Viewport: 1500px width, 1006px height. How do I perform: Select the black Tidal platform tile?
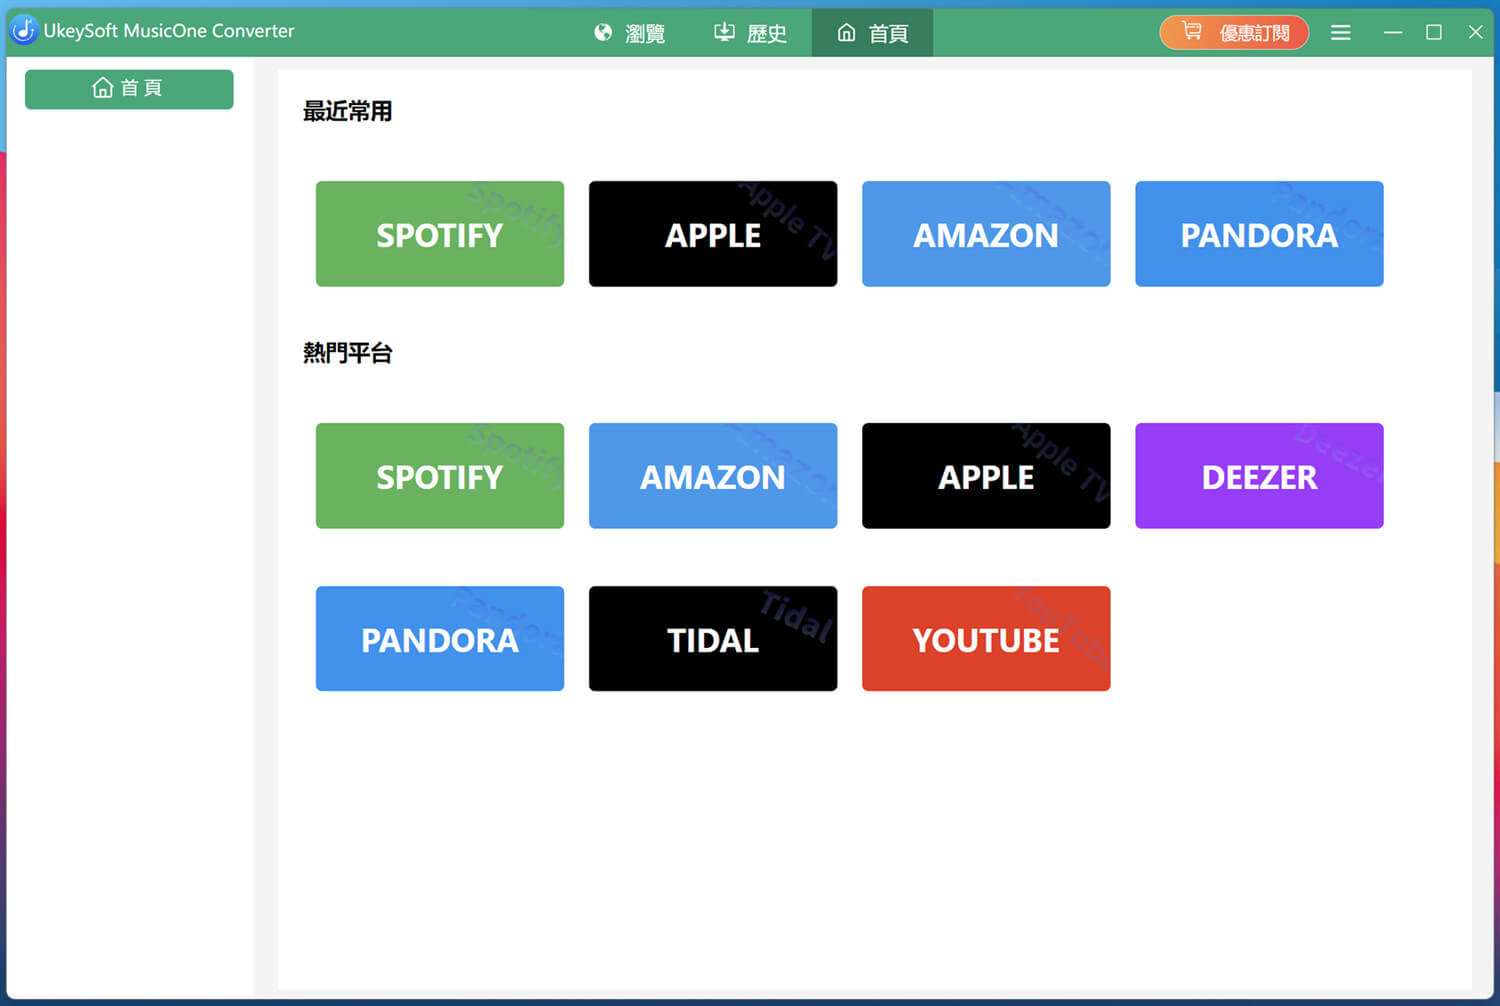pyautogui.click(x=712, y=639)
